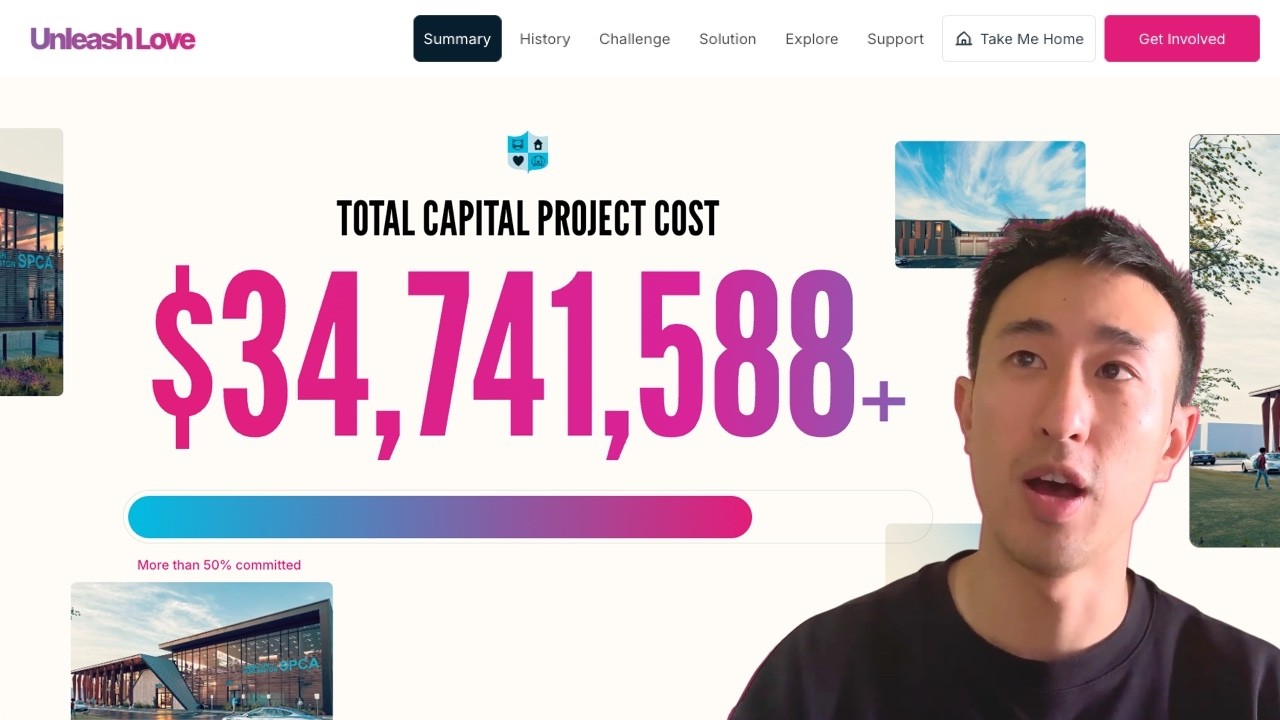Open the History section
Image resolution: width=1280 pixels, height=720 pixels.
(x=545, y=39)
